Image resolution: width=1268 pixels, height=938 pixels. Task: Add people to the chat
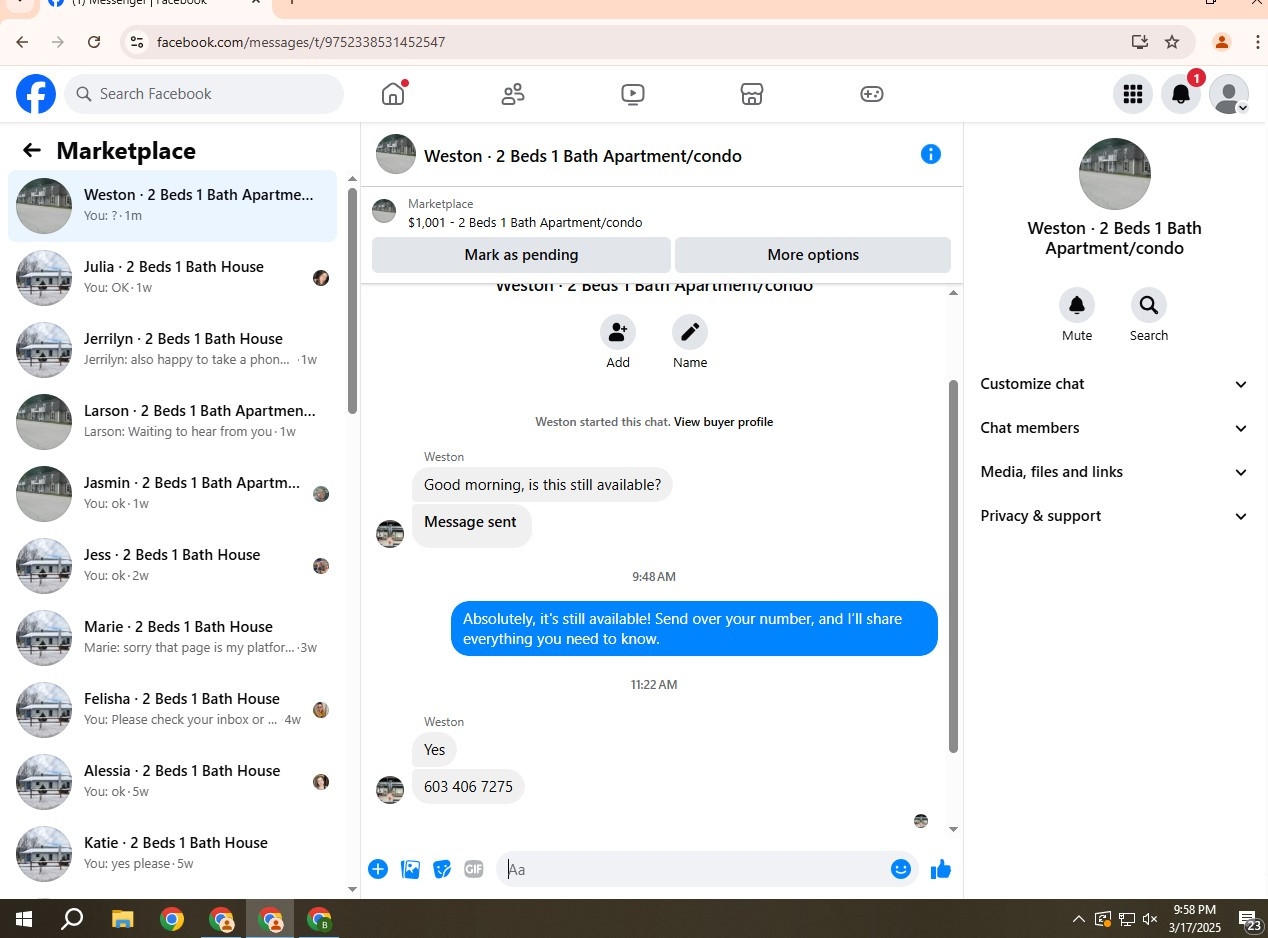[x=618, y=332]
